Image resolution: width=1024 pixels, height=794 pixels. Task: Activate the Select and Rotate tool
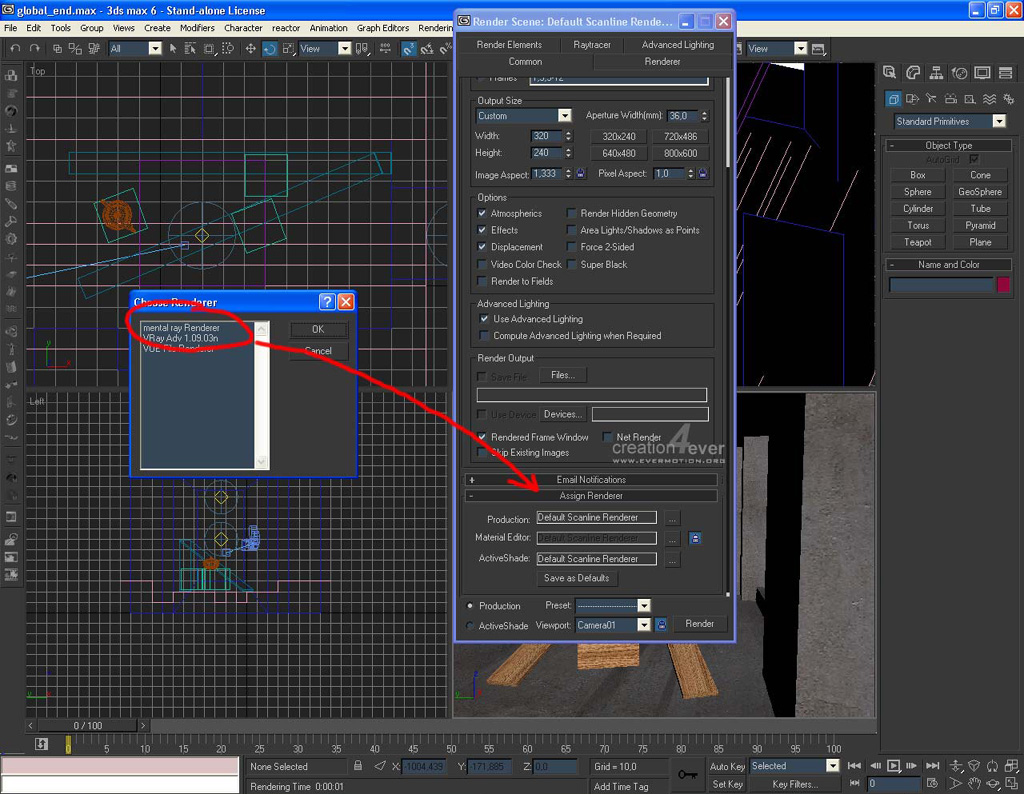(270, 48)
